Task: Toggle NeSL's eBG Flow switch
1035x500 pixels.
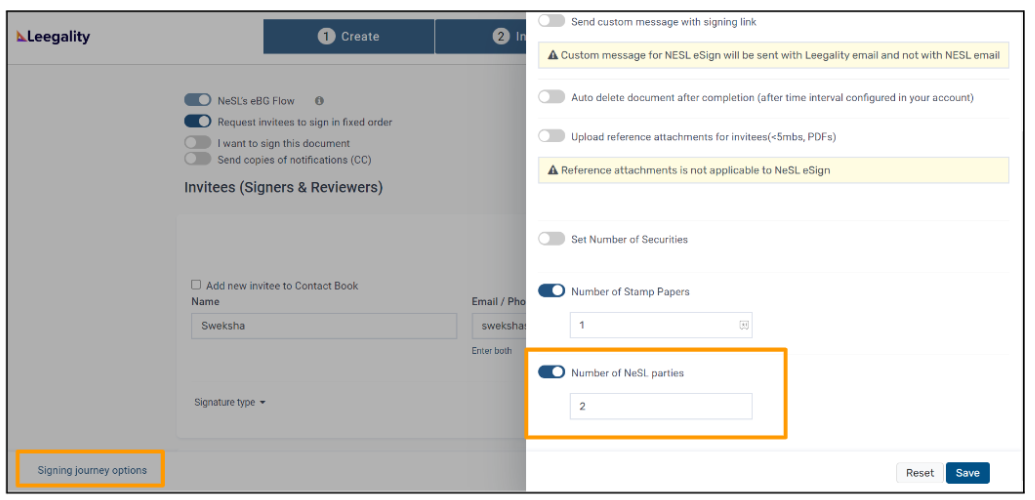Action: [x=197, y=100]
